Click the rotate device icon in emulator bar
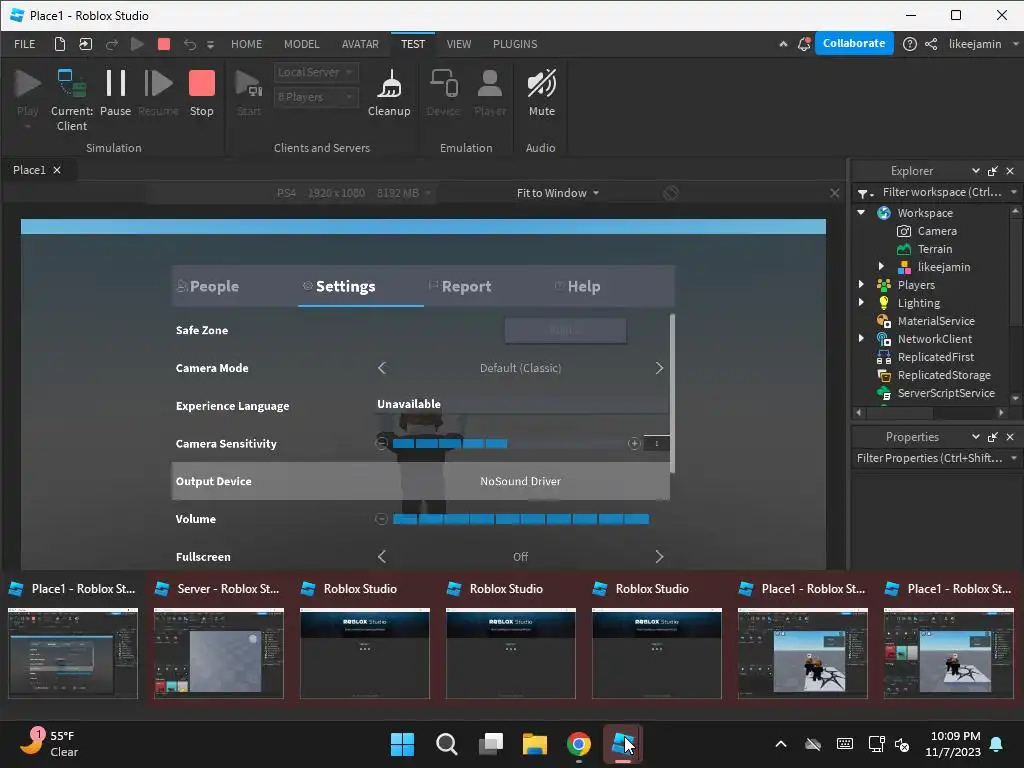The height and width of the screenshot is (768, 1024). click(x=671, y=193)
